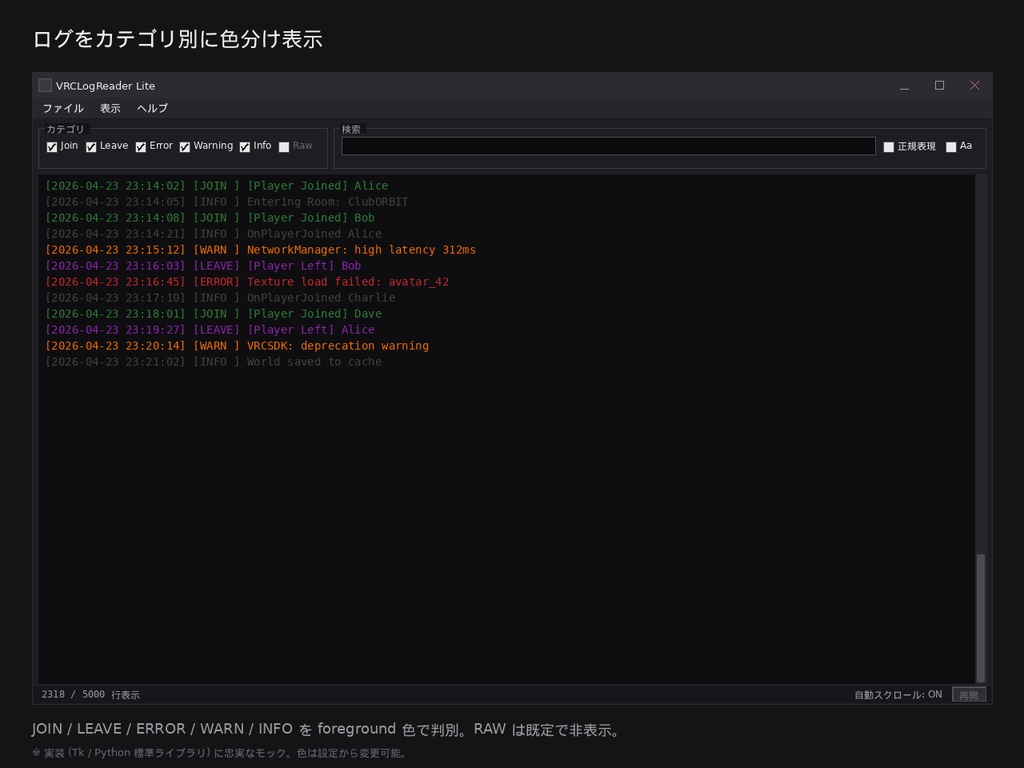The width and height of the screenshot is (1024, 768).
Task: Open the ファイル menu
Action: [x=62, y=108]
